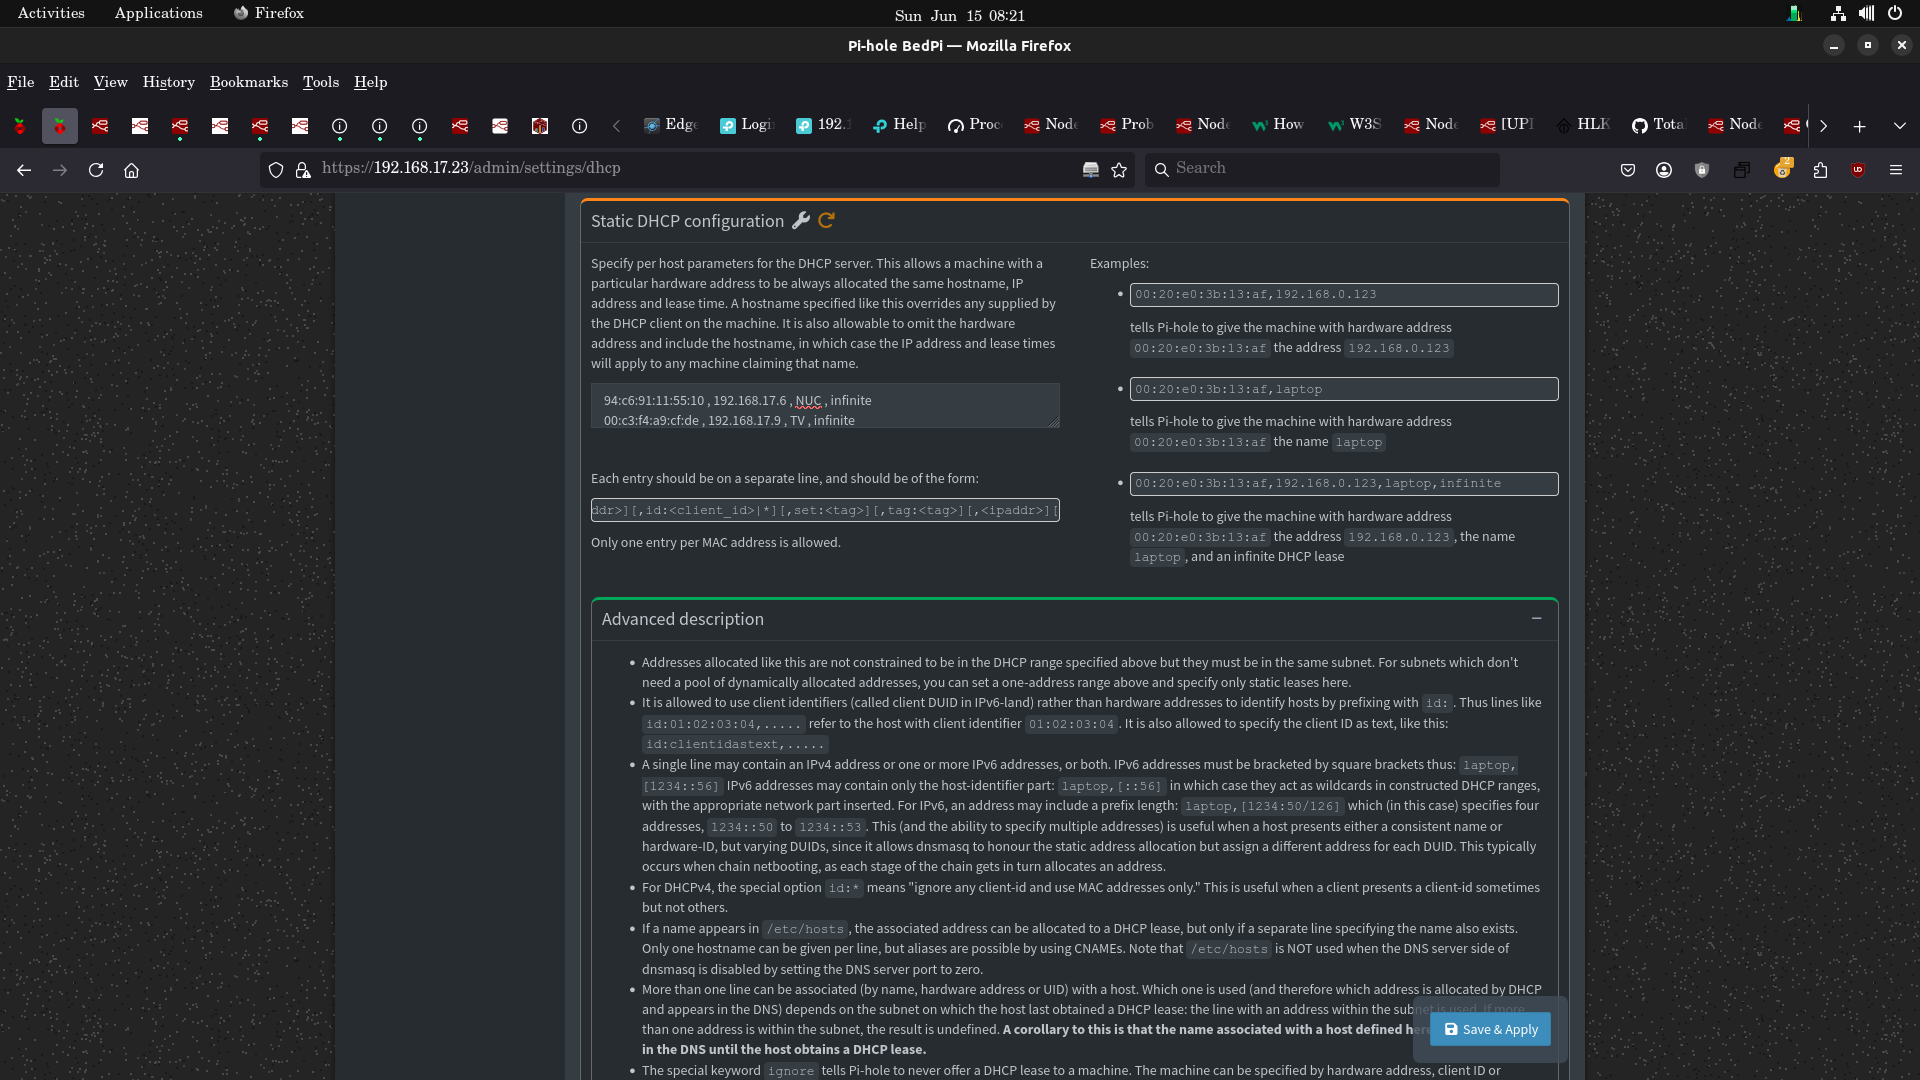The image size is (1920, 1080).
Task: Open the Pocket save icon
Action: point(1628,170)
